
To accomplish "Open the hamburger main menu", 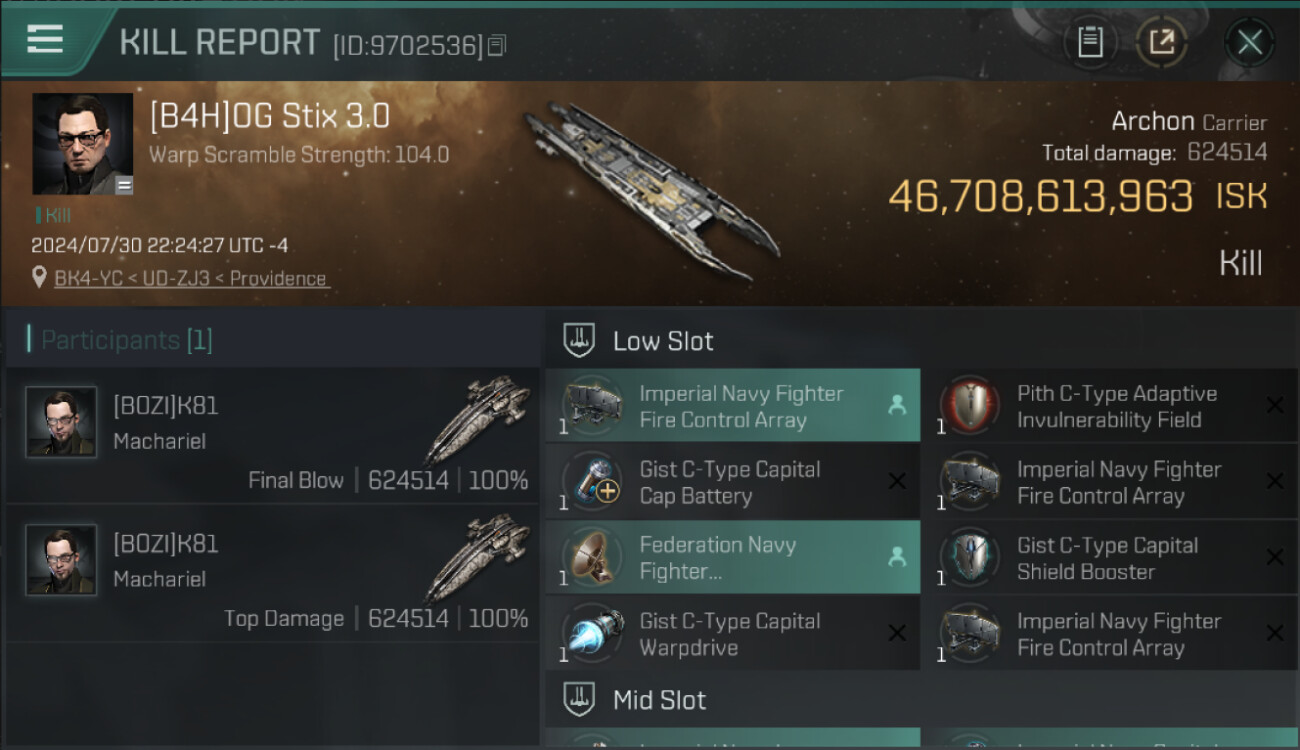I will (x=45, y=40).
